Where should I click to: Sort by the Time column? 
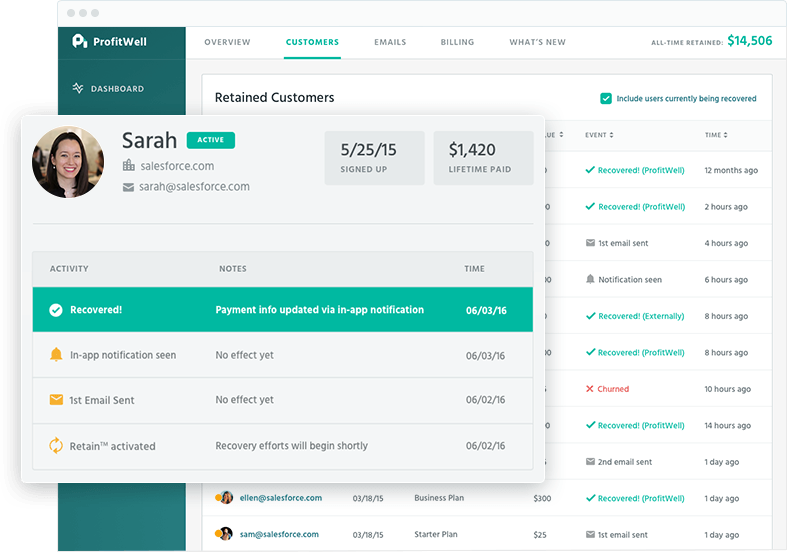(x=716, y=135)
